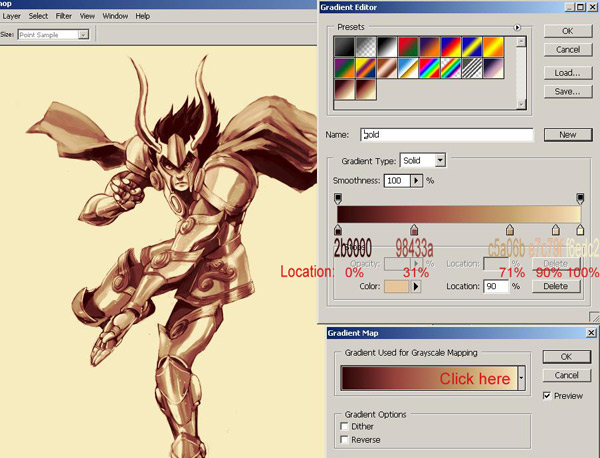The width and height of the screenshot is (600, 458).
Task: Select the darkest color stop at bar start
Action: pos(338,230)
